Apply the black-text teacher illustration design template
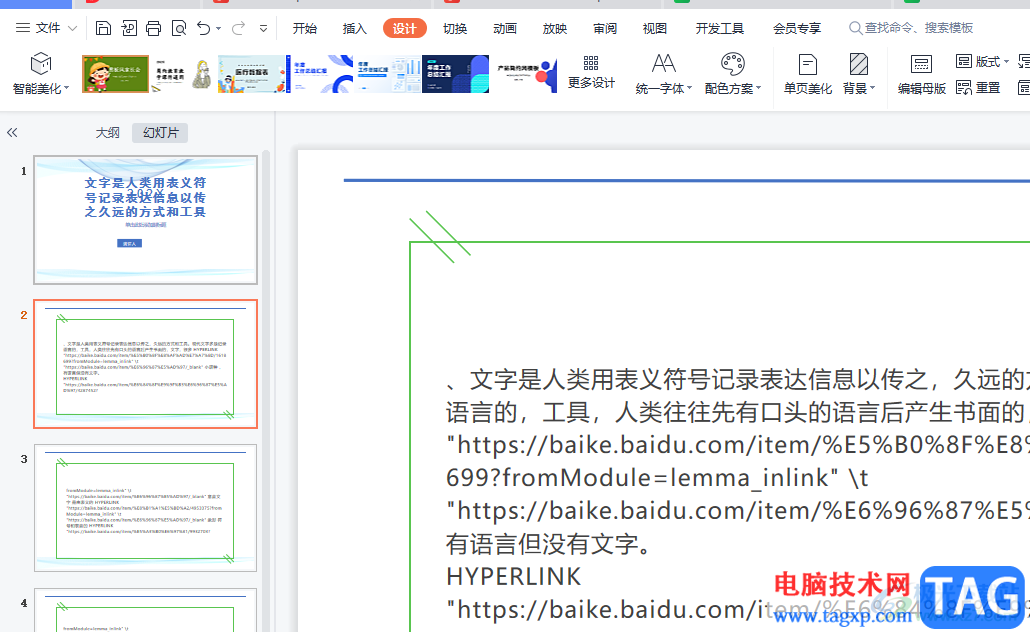1030x632 pixels. coord(183,74)
